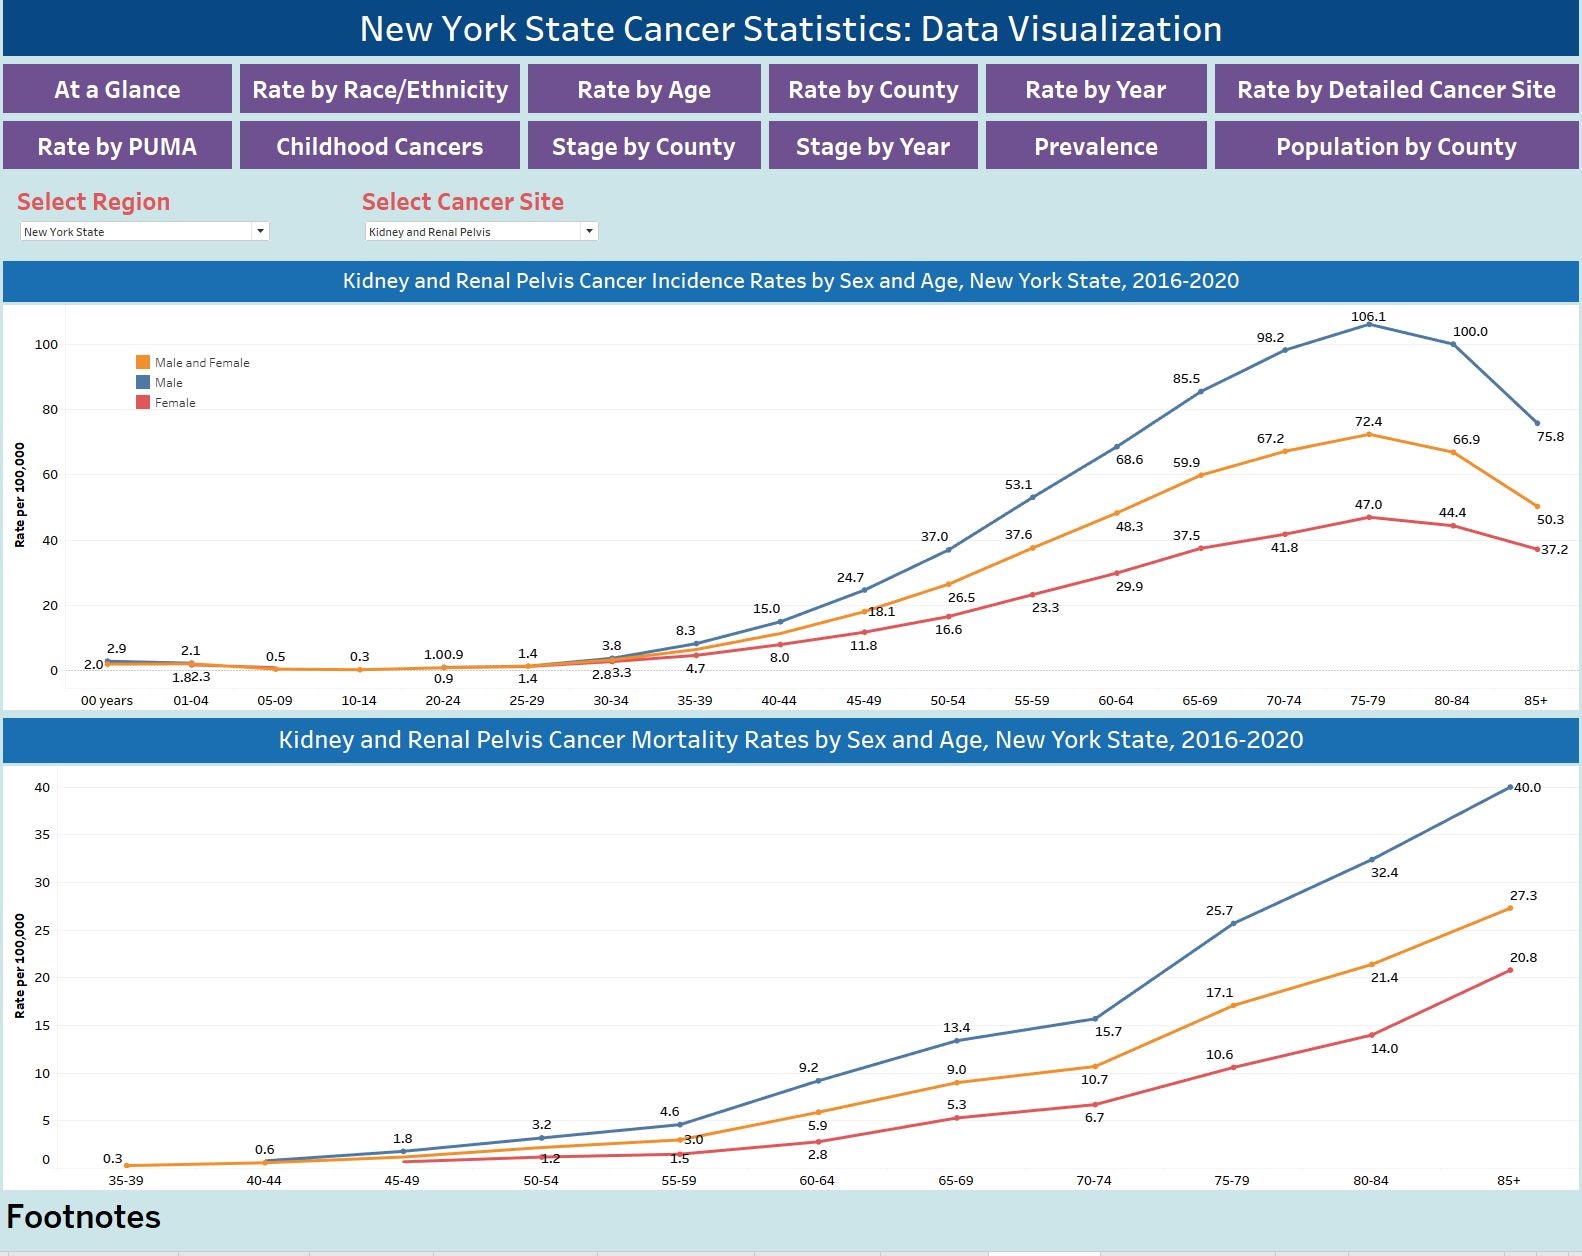This screenshot has height=1256, width=1582.
Task: Click the 27.3 mortality data label
Action: (x=1523, y=895)
